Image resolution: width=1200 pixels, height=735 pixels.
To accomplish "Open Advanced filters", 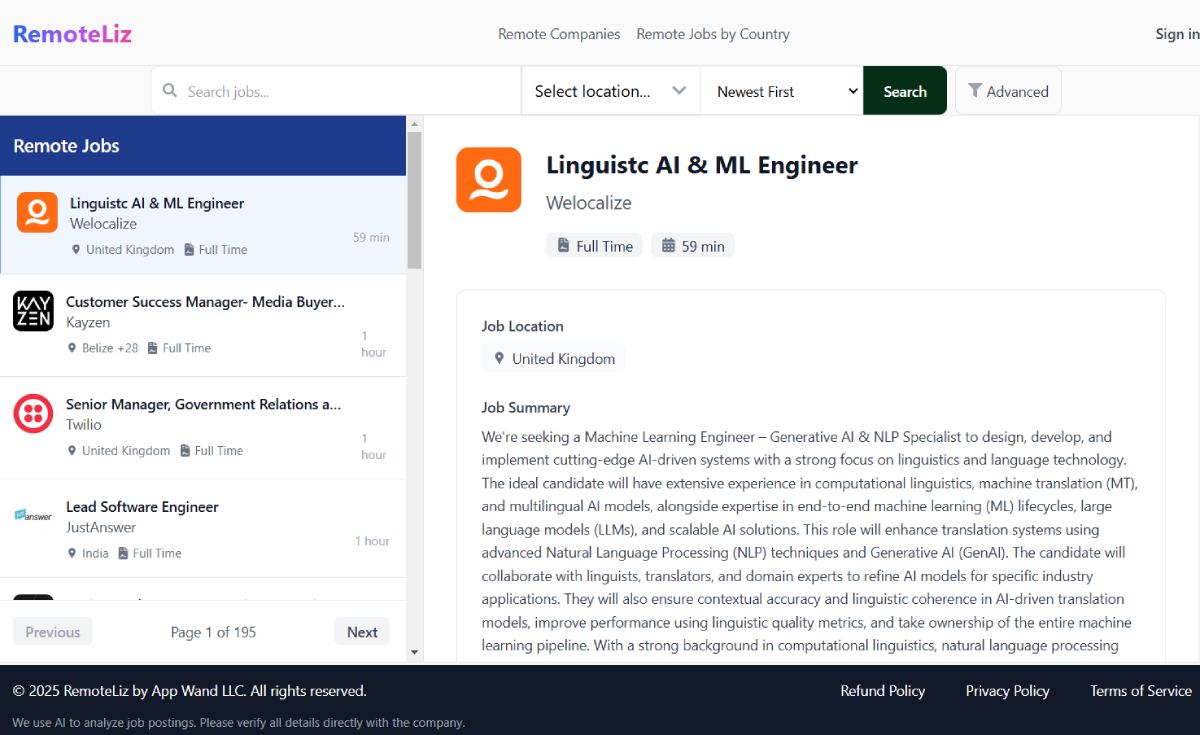I will click(x=1008, y=91).
